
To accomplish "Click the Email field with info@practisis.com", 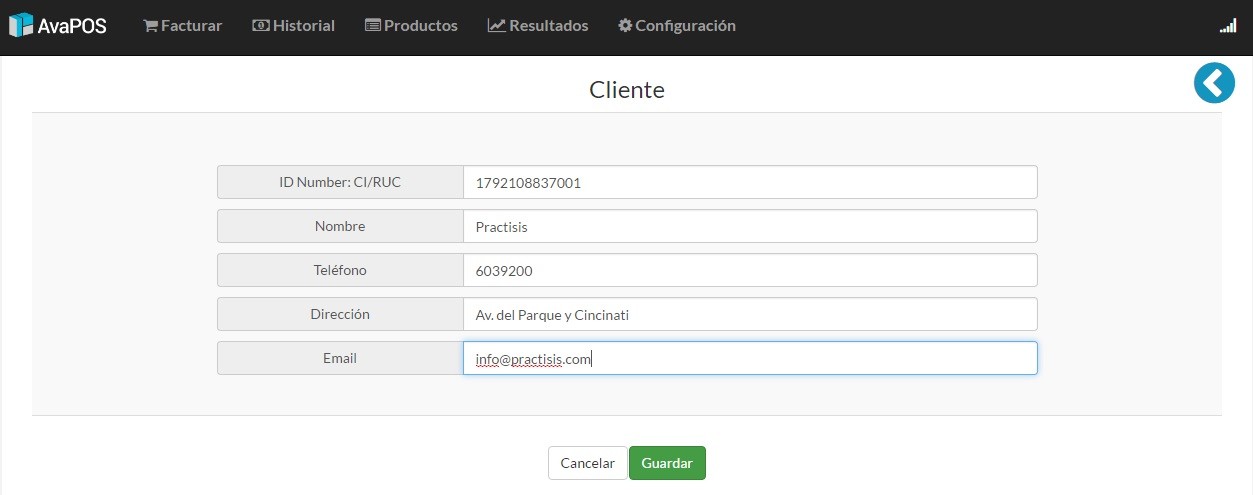I will tap(750, 358).
